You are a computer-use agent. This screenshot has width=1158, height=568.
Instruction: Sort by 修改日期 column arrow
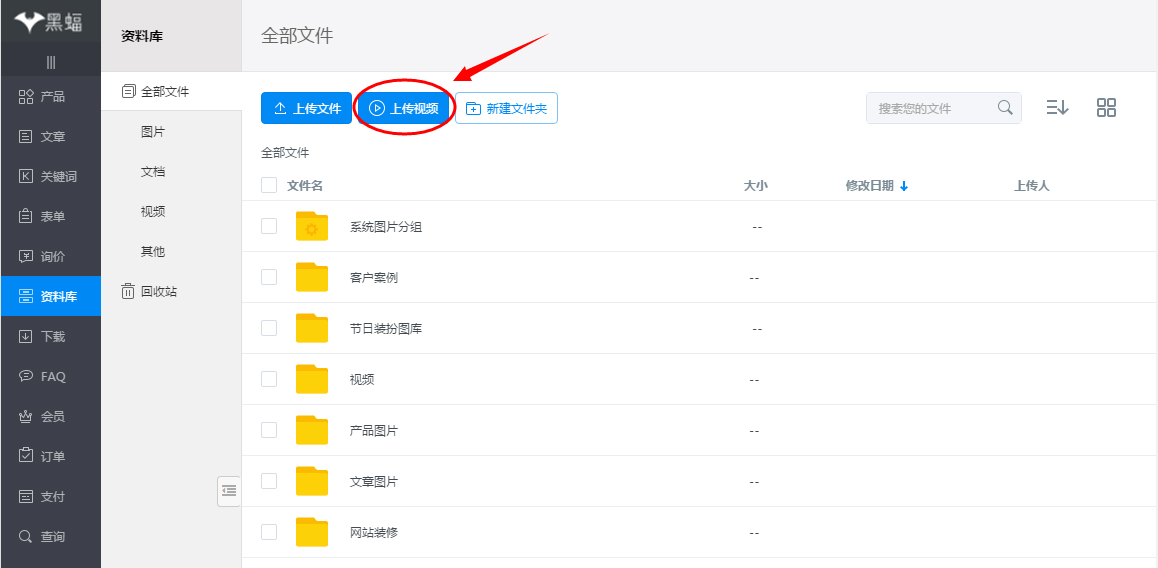tap(904, 186)
